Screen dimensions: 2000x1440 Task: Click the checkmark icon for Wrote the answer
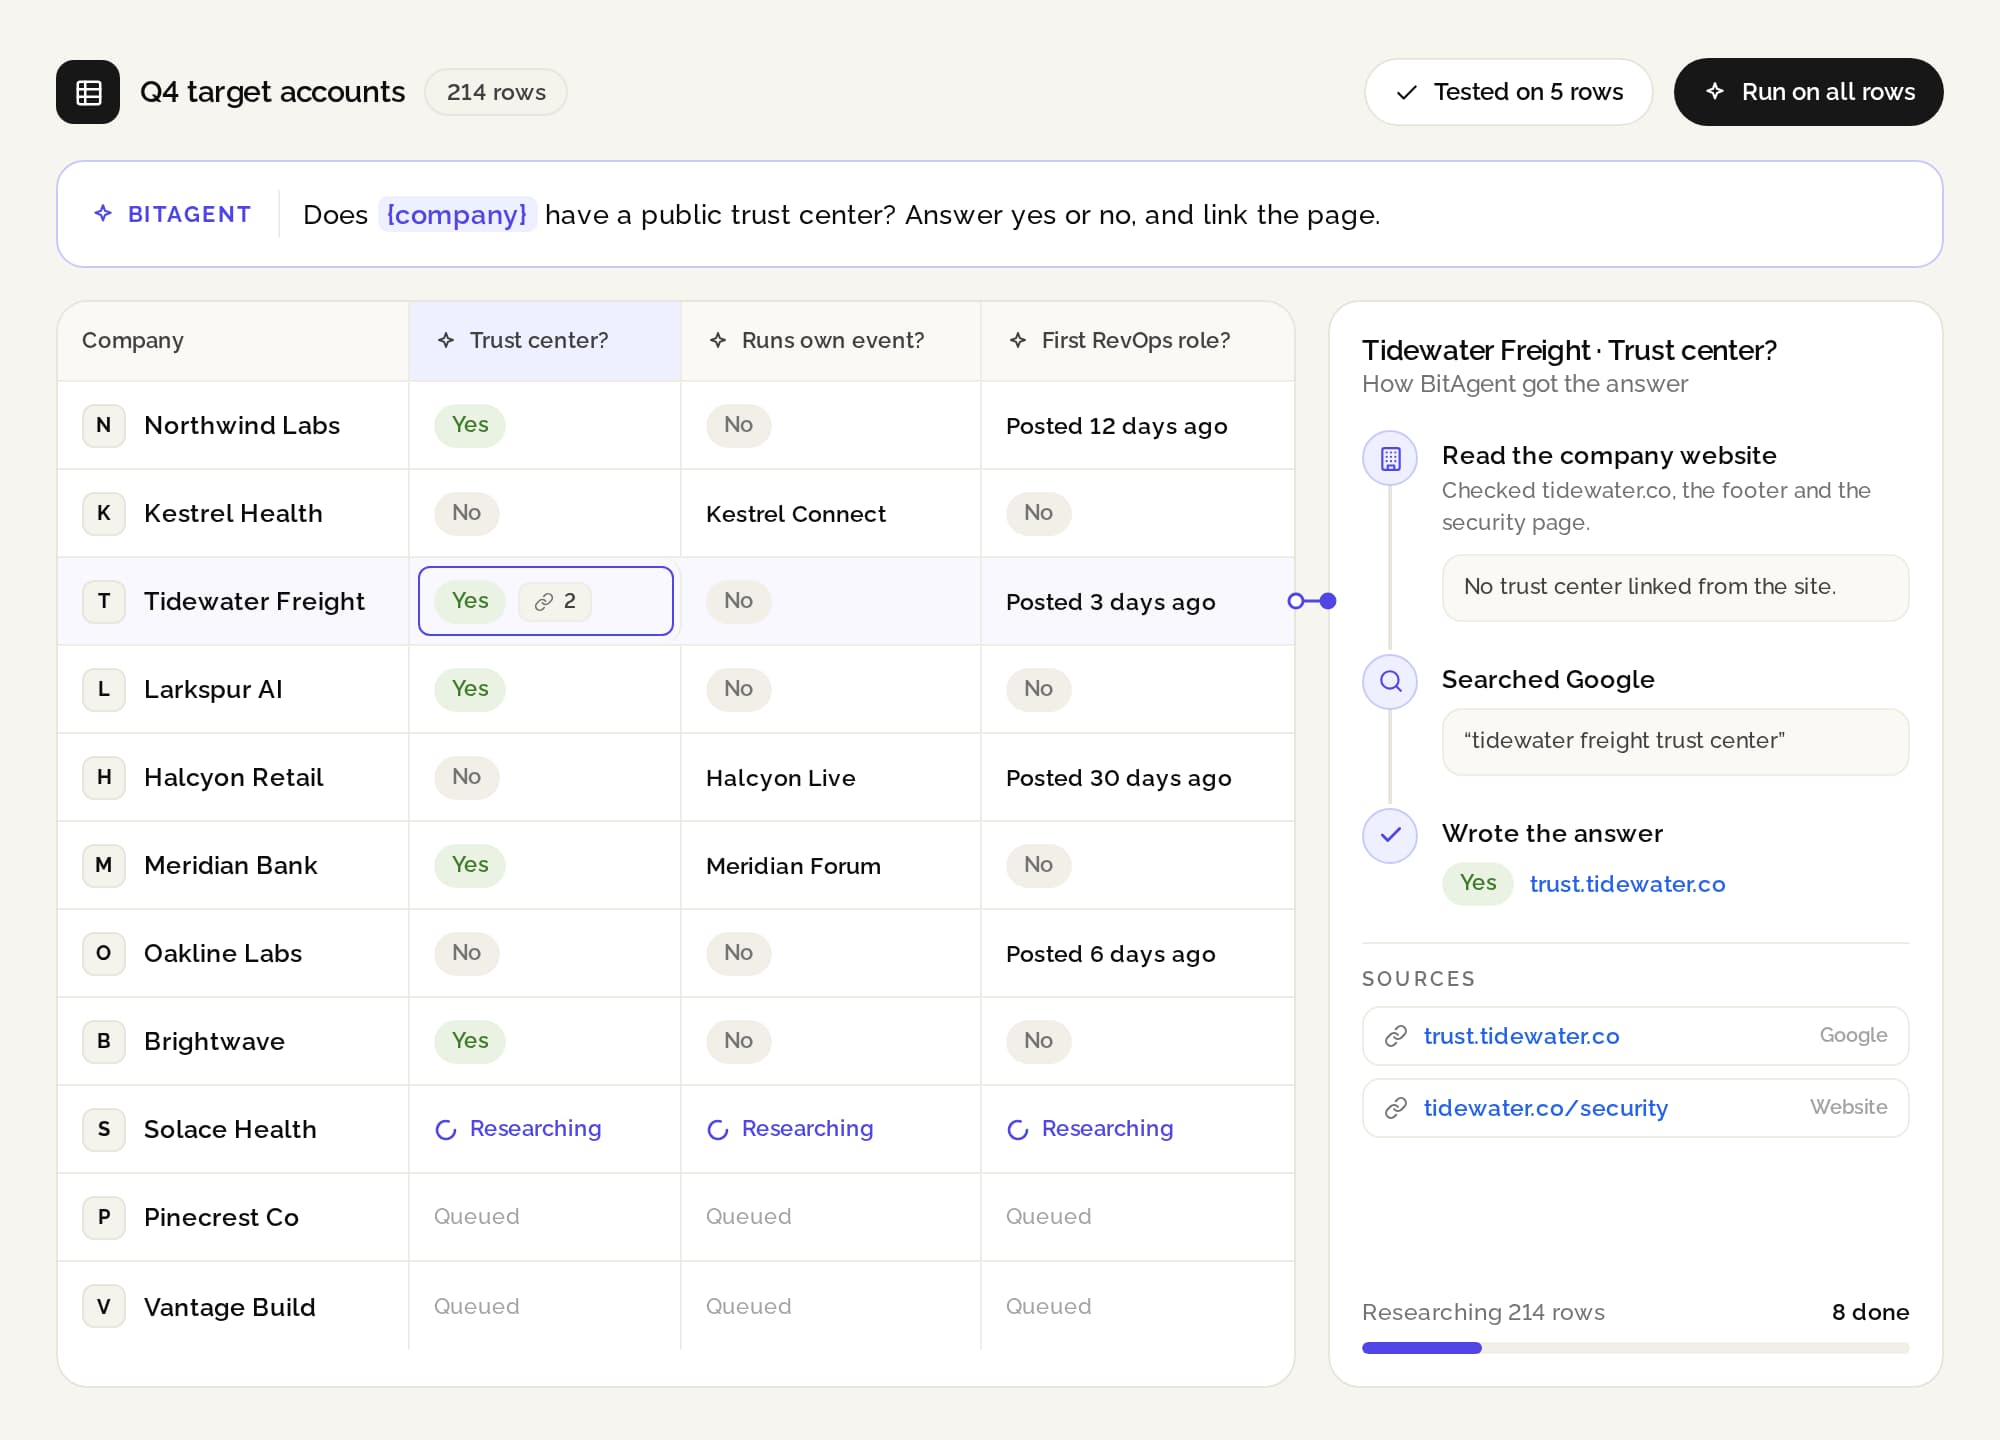pos(1390,835)
